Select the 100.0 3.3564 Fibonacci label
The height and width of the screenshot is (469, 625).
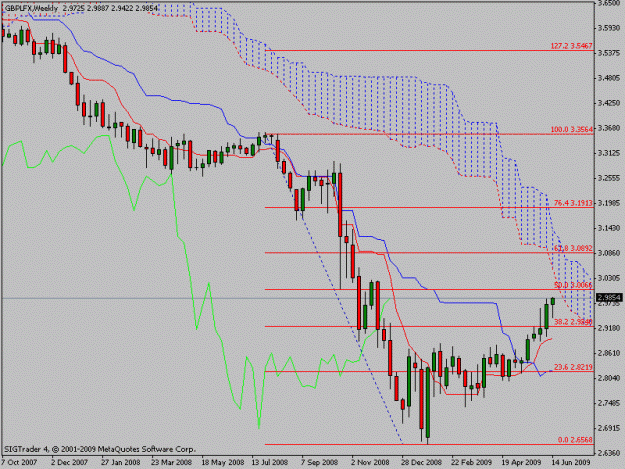pos(572,130)
